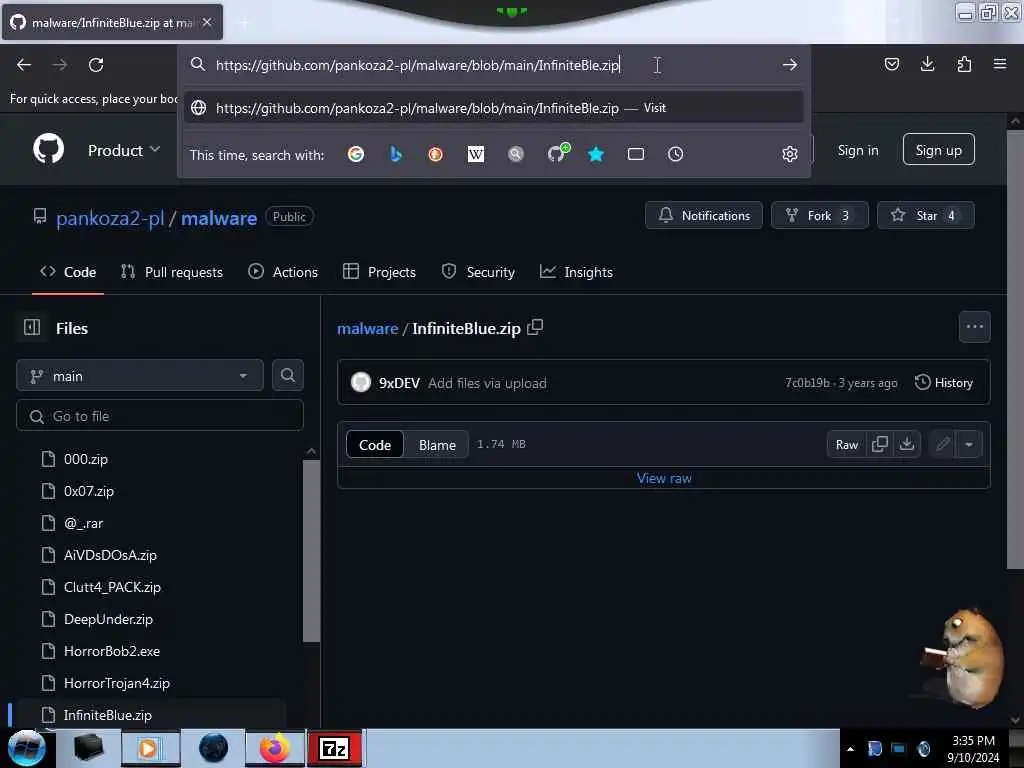This screenshot has height=768, width=1024.
Task: Open Firefox from the taskbar
Action: (x=274, y=748)
